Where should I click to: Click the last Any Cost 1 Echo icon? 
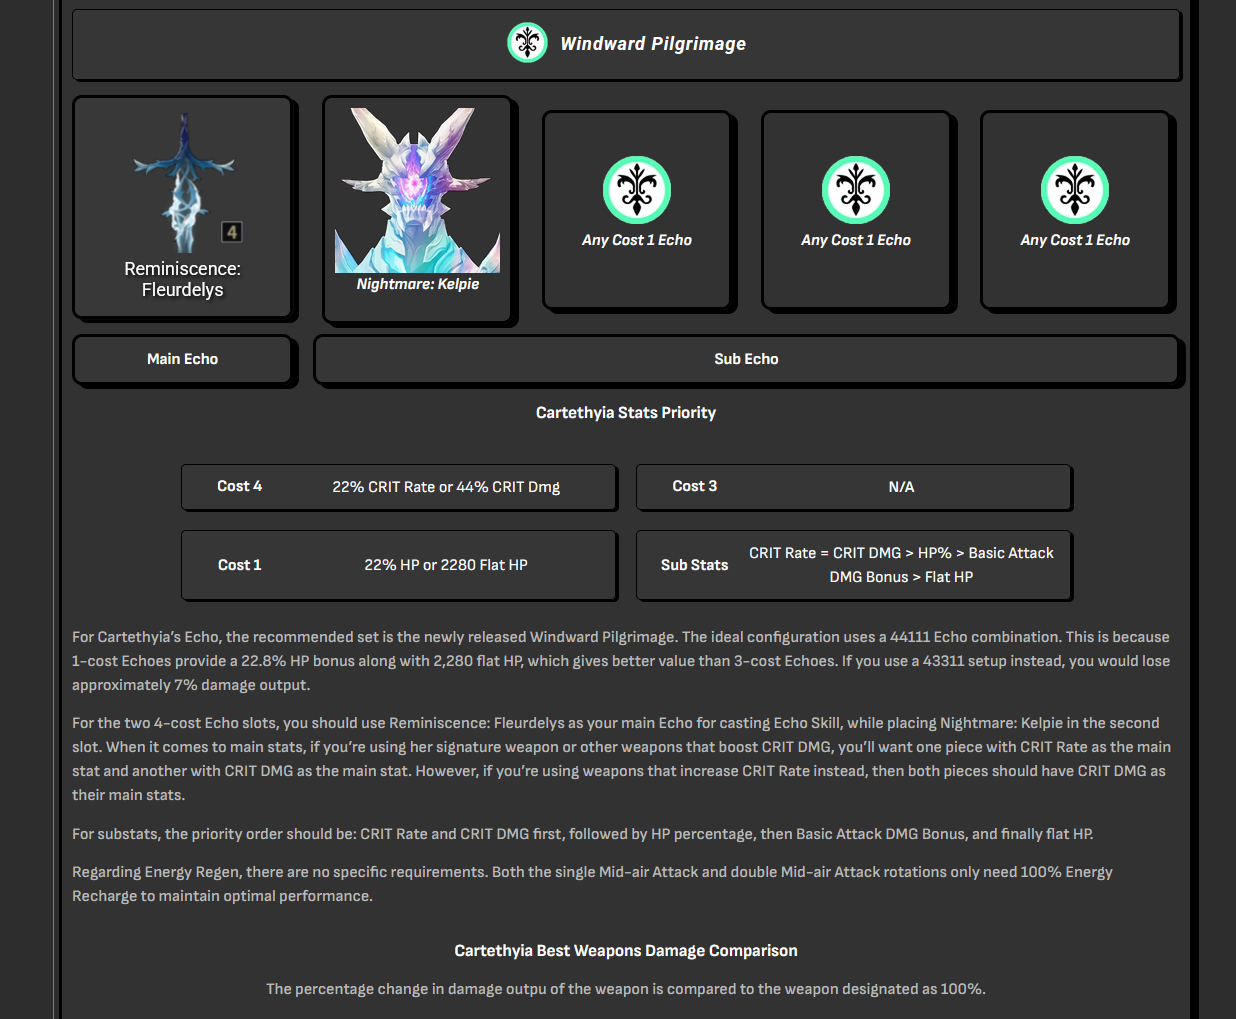click(x=1075, y=190)
